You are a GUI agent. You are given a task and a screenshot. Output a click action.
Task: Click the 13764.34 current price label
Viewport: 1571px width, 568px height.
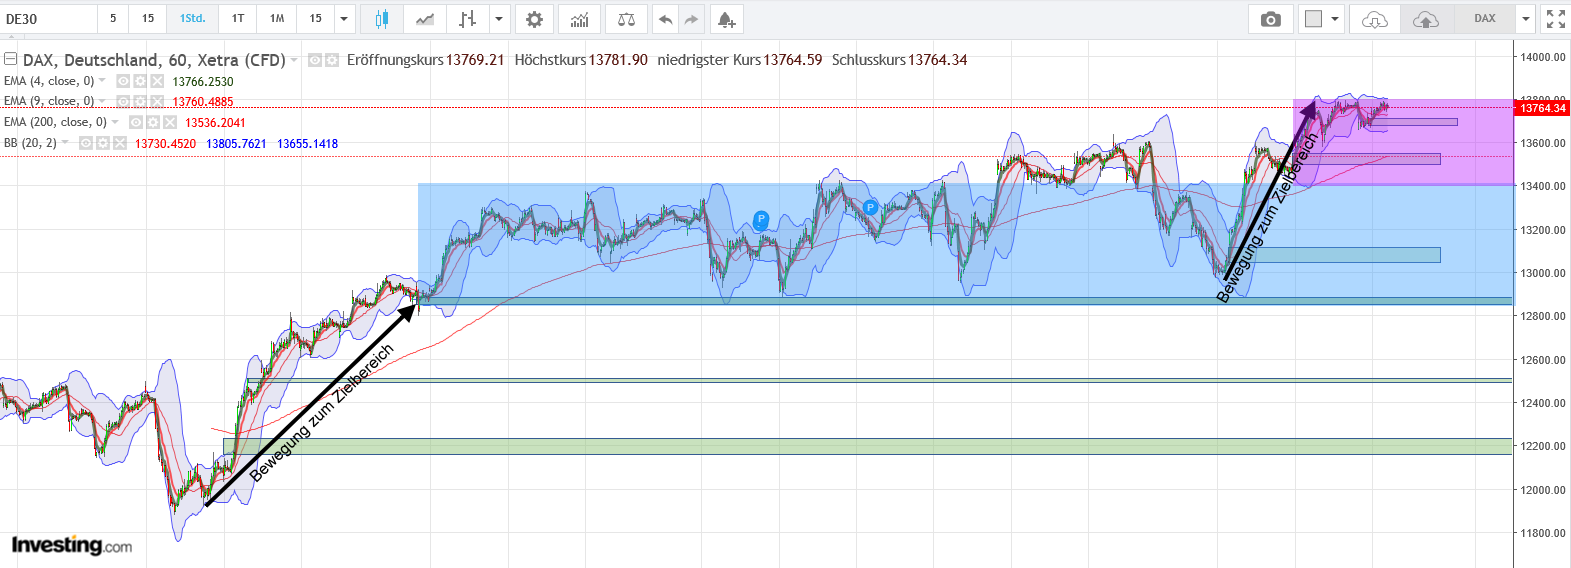(1543, 108)
